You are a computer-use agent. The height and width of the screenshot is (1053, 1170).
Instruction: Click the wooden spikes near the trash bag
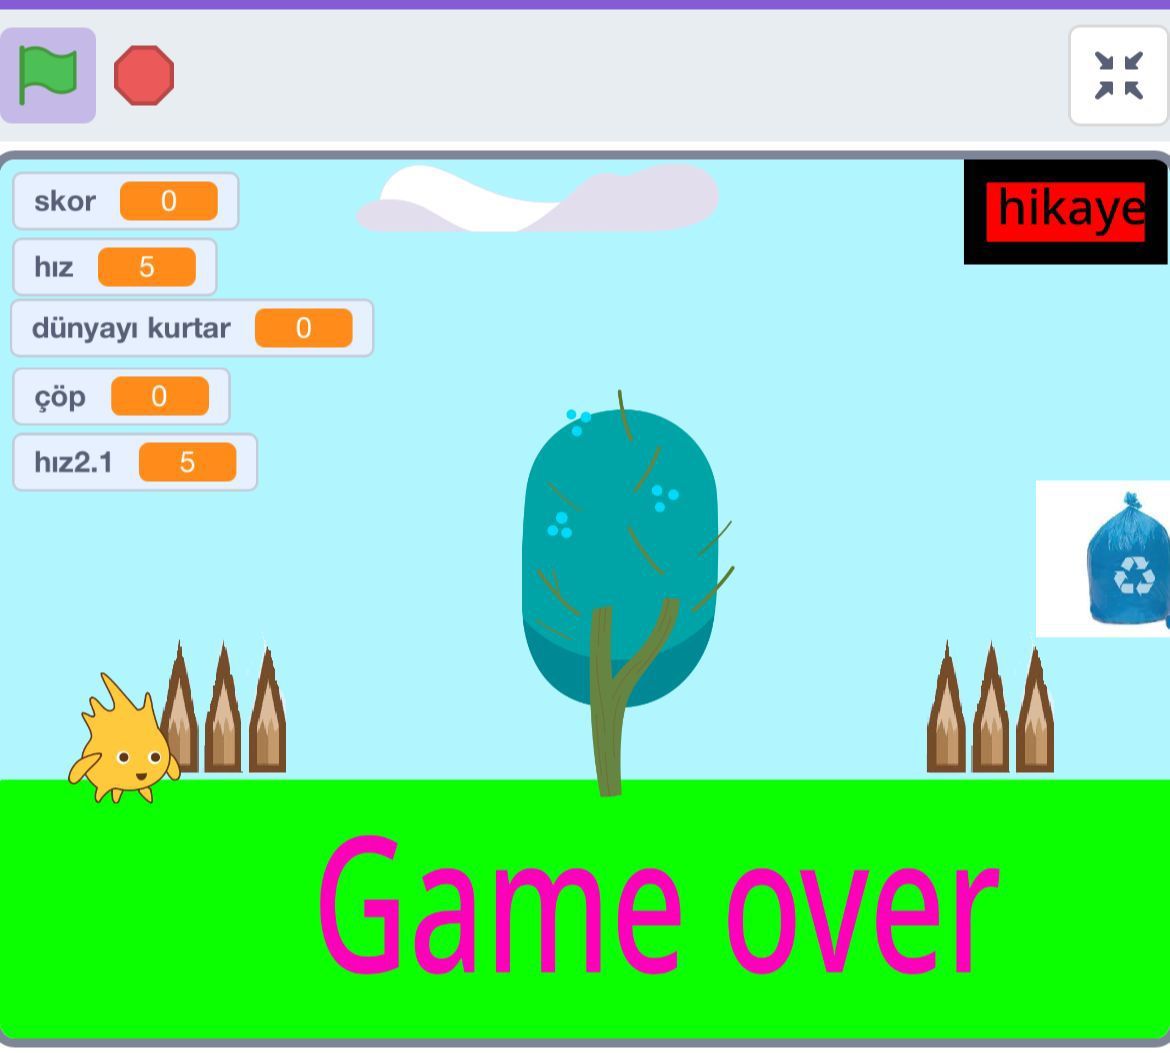[x=990, y=707]
